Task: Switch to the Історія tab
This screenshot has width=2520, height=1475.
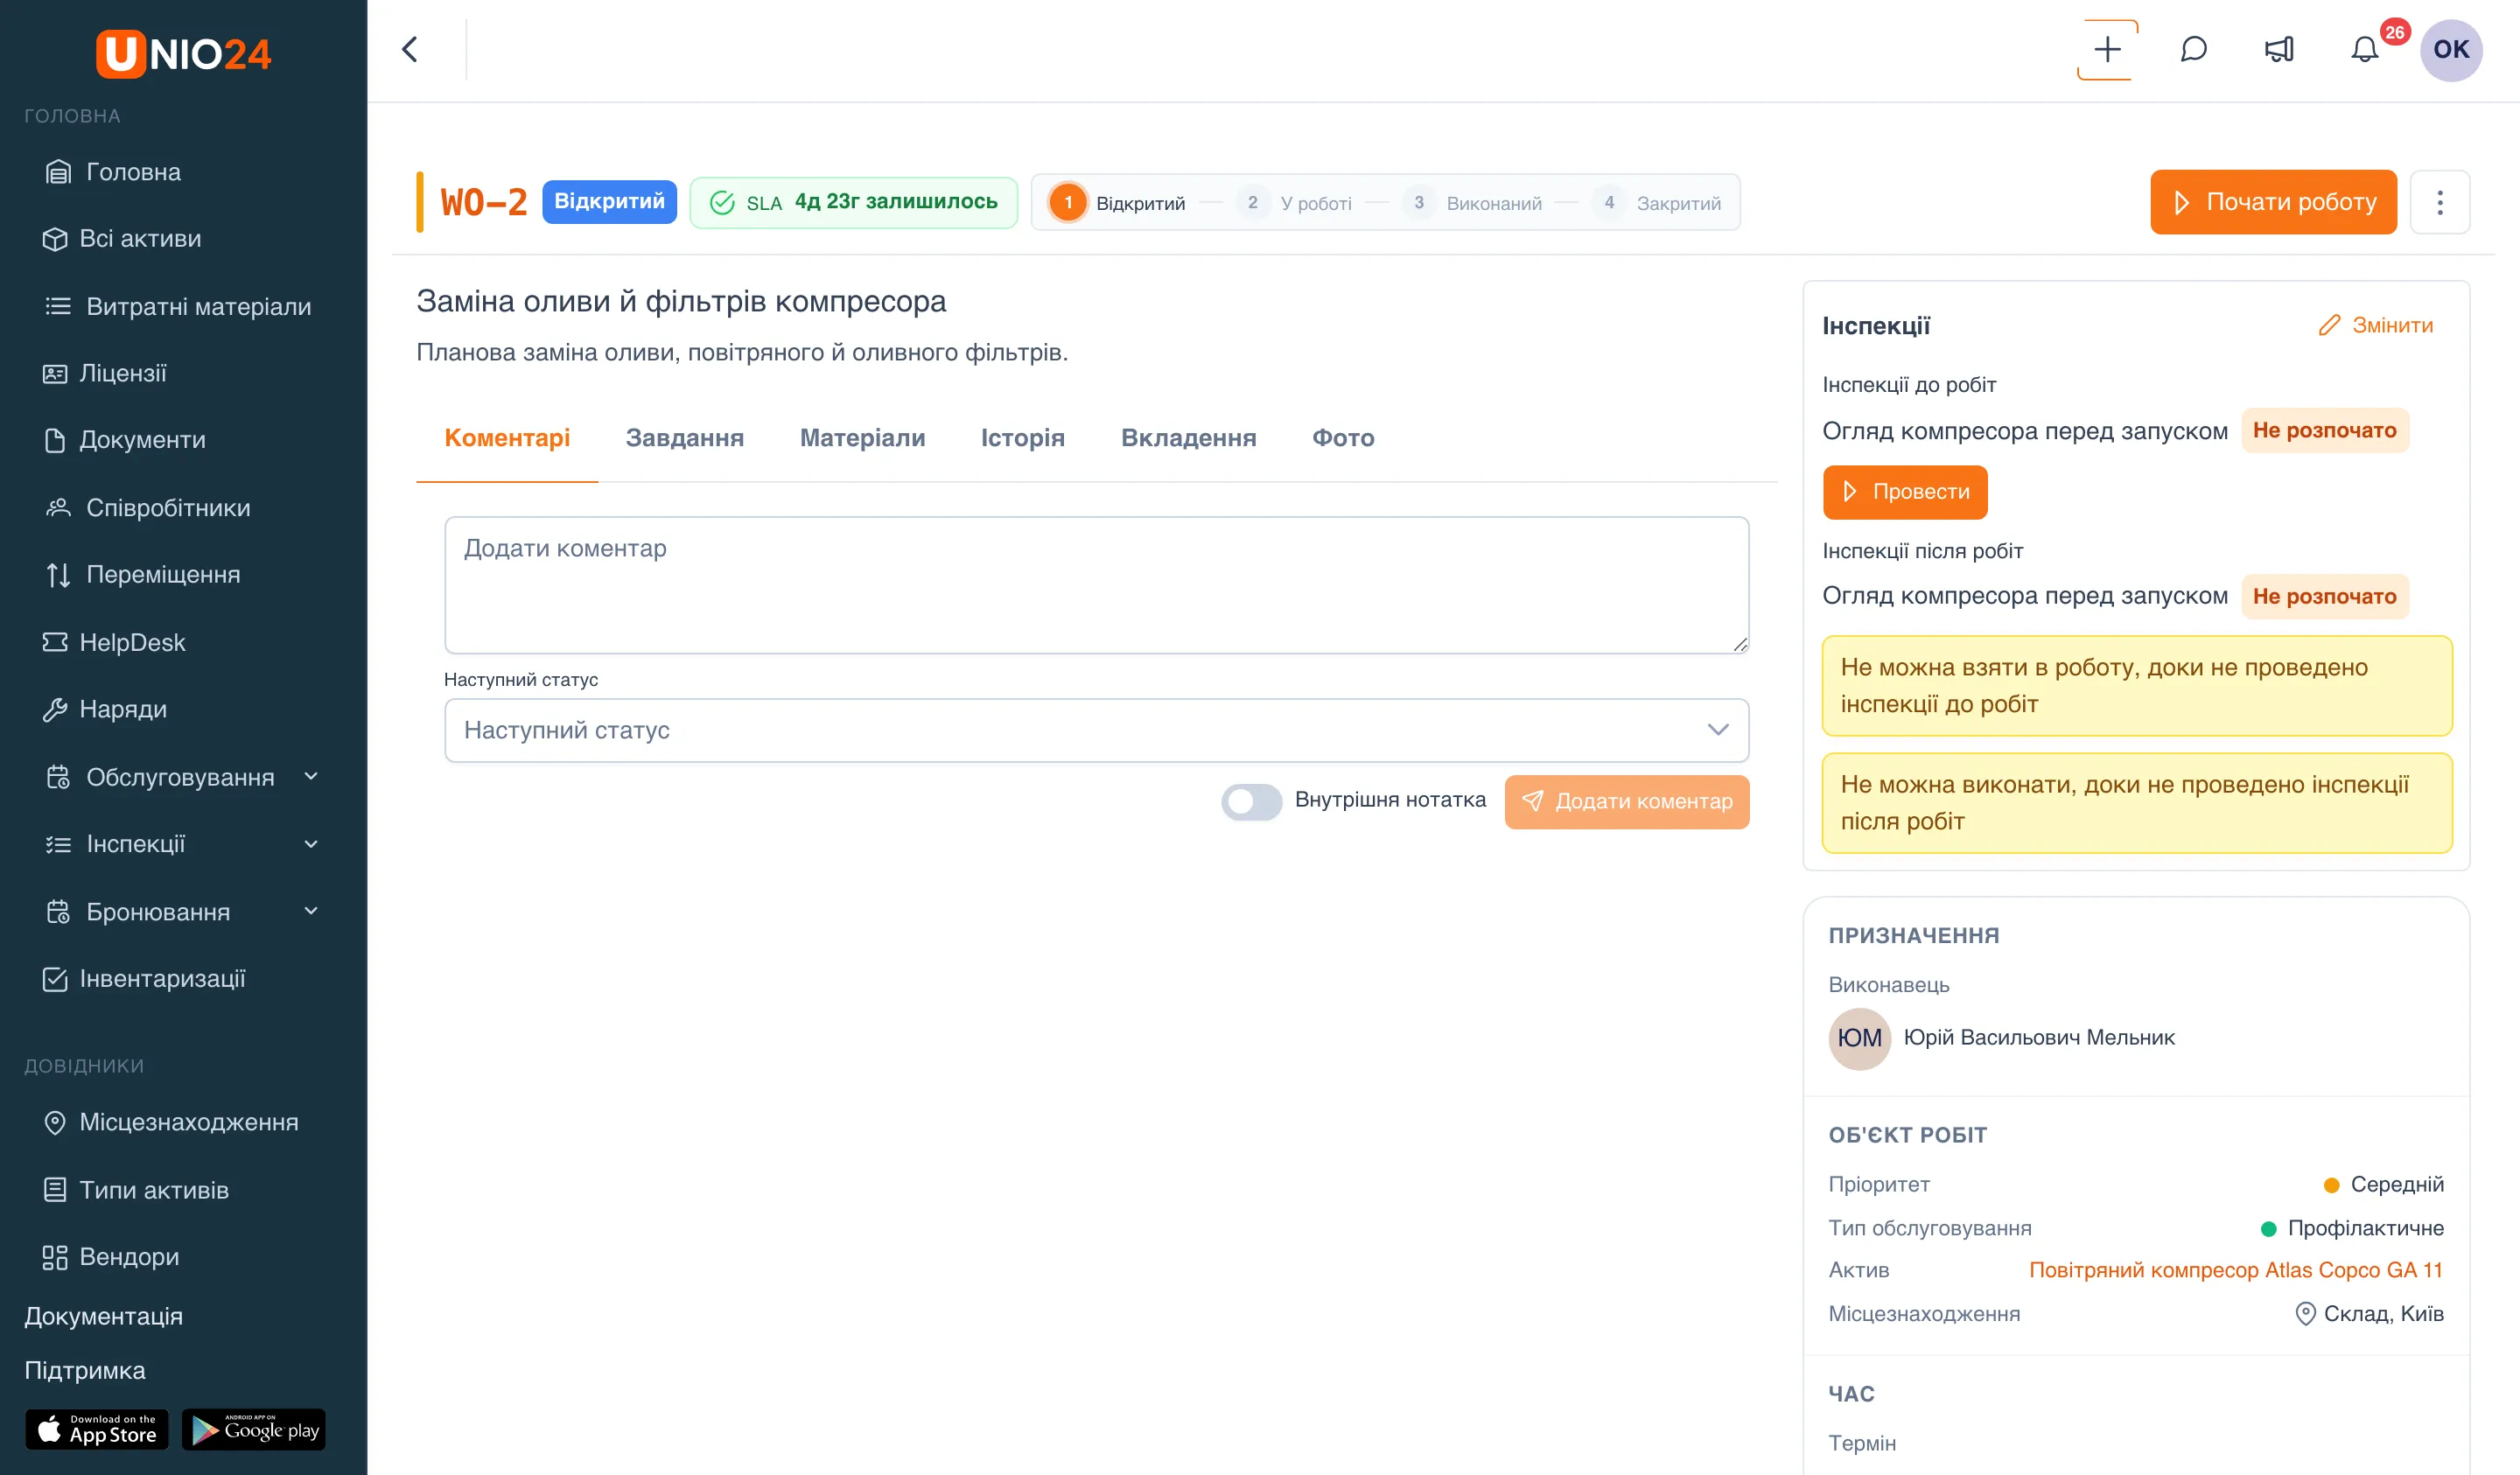Action: pyautogui.click(x=1022, y=438)
